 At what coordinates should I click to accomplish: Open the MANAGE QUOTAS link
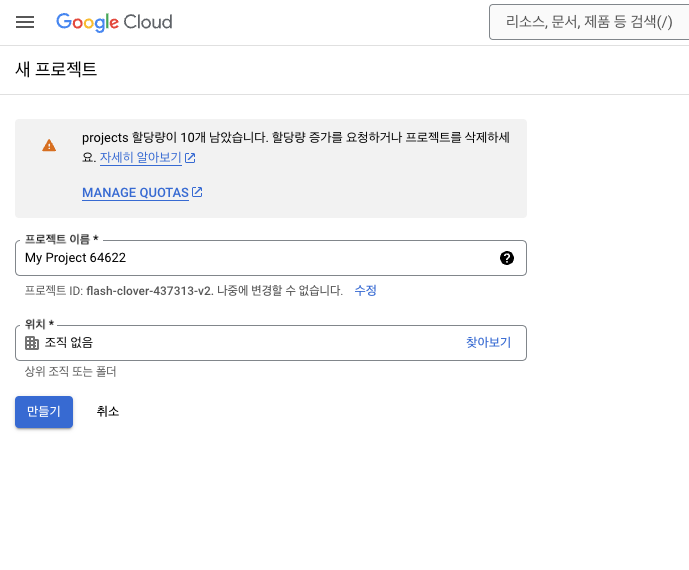135,192
